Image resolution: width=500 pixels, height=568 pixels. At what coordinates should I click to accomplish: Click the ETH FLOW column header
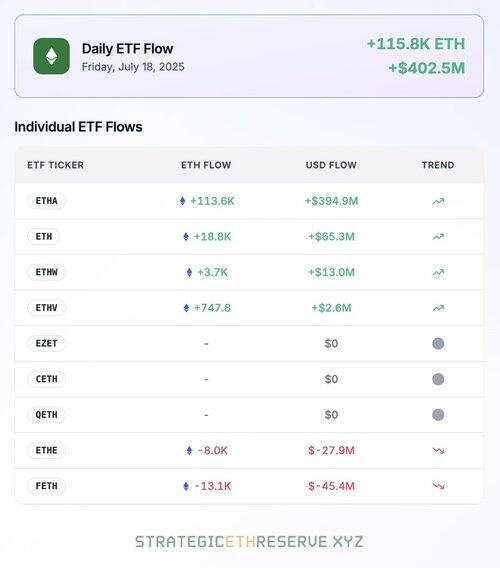coord(206,165)
